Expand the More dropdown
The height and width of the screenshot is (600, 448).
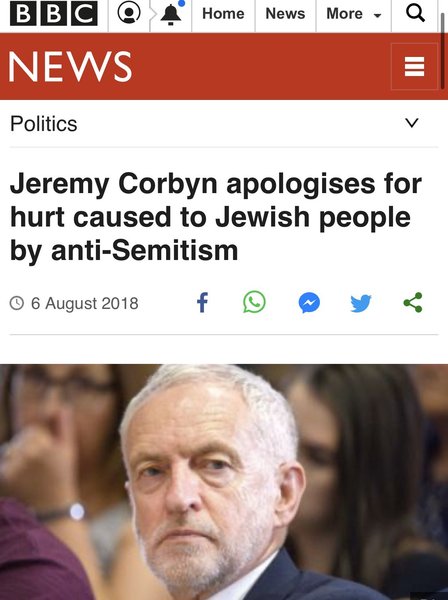click(354, 14)
